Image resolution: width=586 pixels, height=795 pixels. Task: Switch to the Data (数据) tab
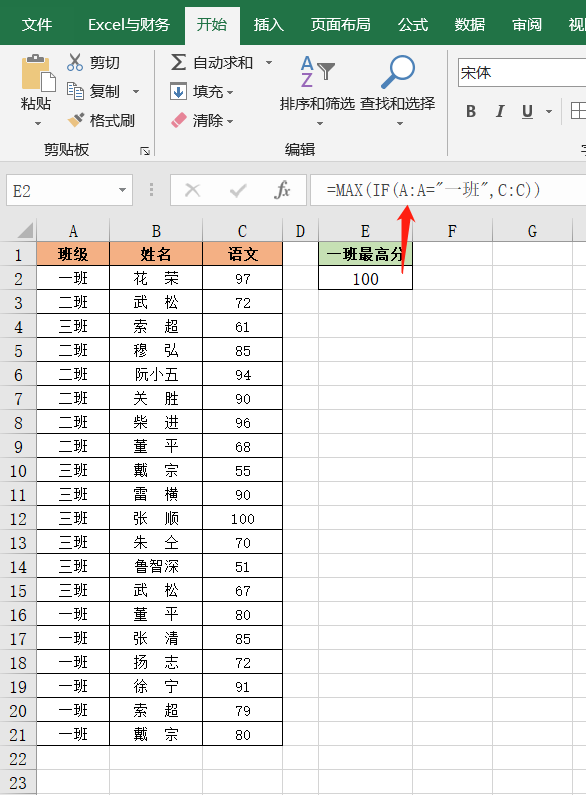click(470, 24)
